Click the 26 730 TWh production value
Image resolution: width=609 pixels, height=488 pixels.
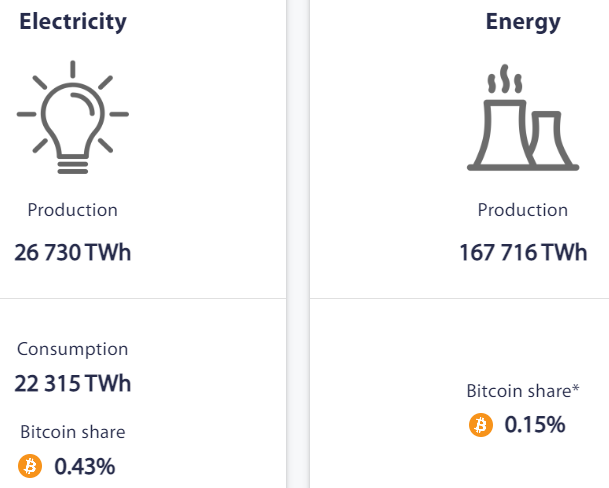(x=73, y=252)
